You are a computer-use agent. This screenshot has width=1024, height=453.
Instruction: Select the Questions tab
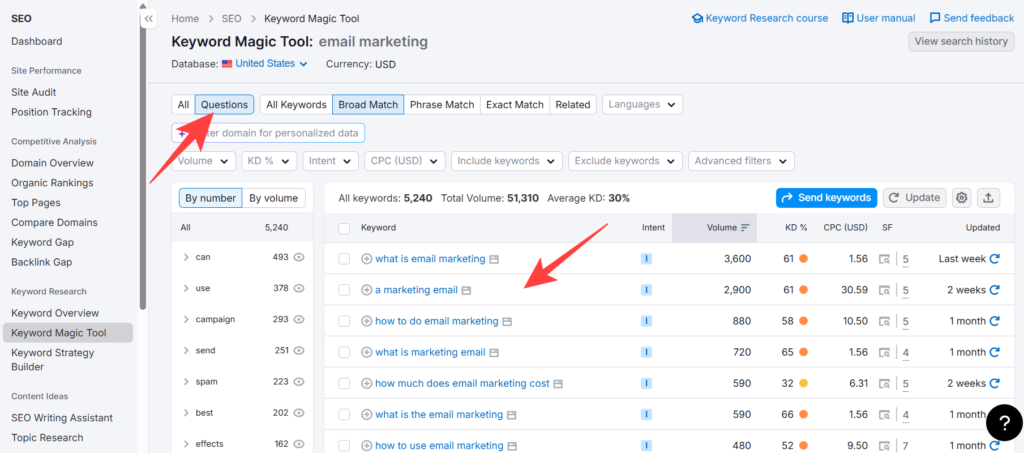pyautogui.click(x=225, y=104)
